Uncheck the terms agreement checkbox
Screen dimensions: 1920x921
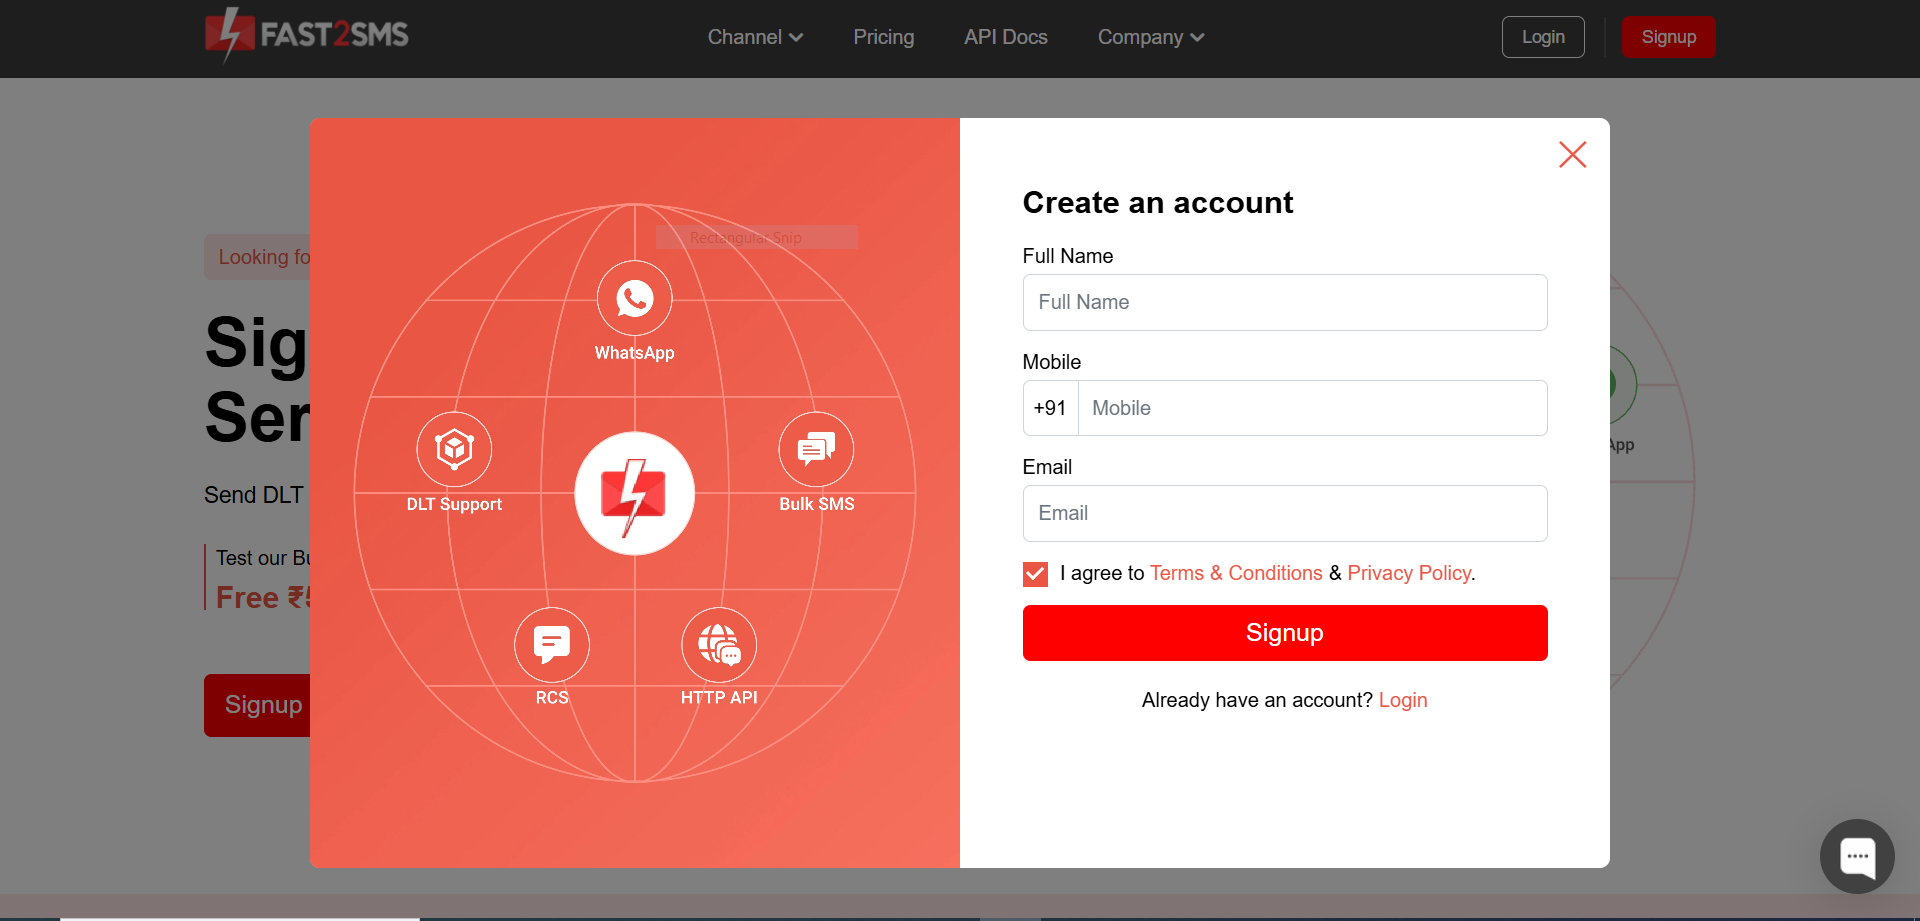pyautogui.click(x=1035, y=574)
